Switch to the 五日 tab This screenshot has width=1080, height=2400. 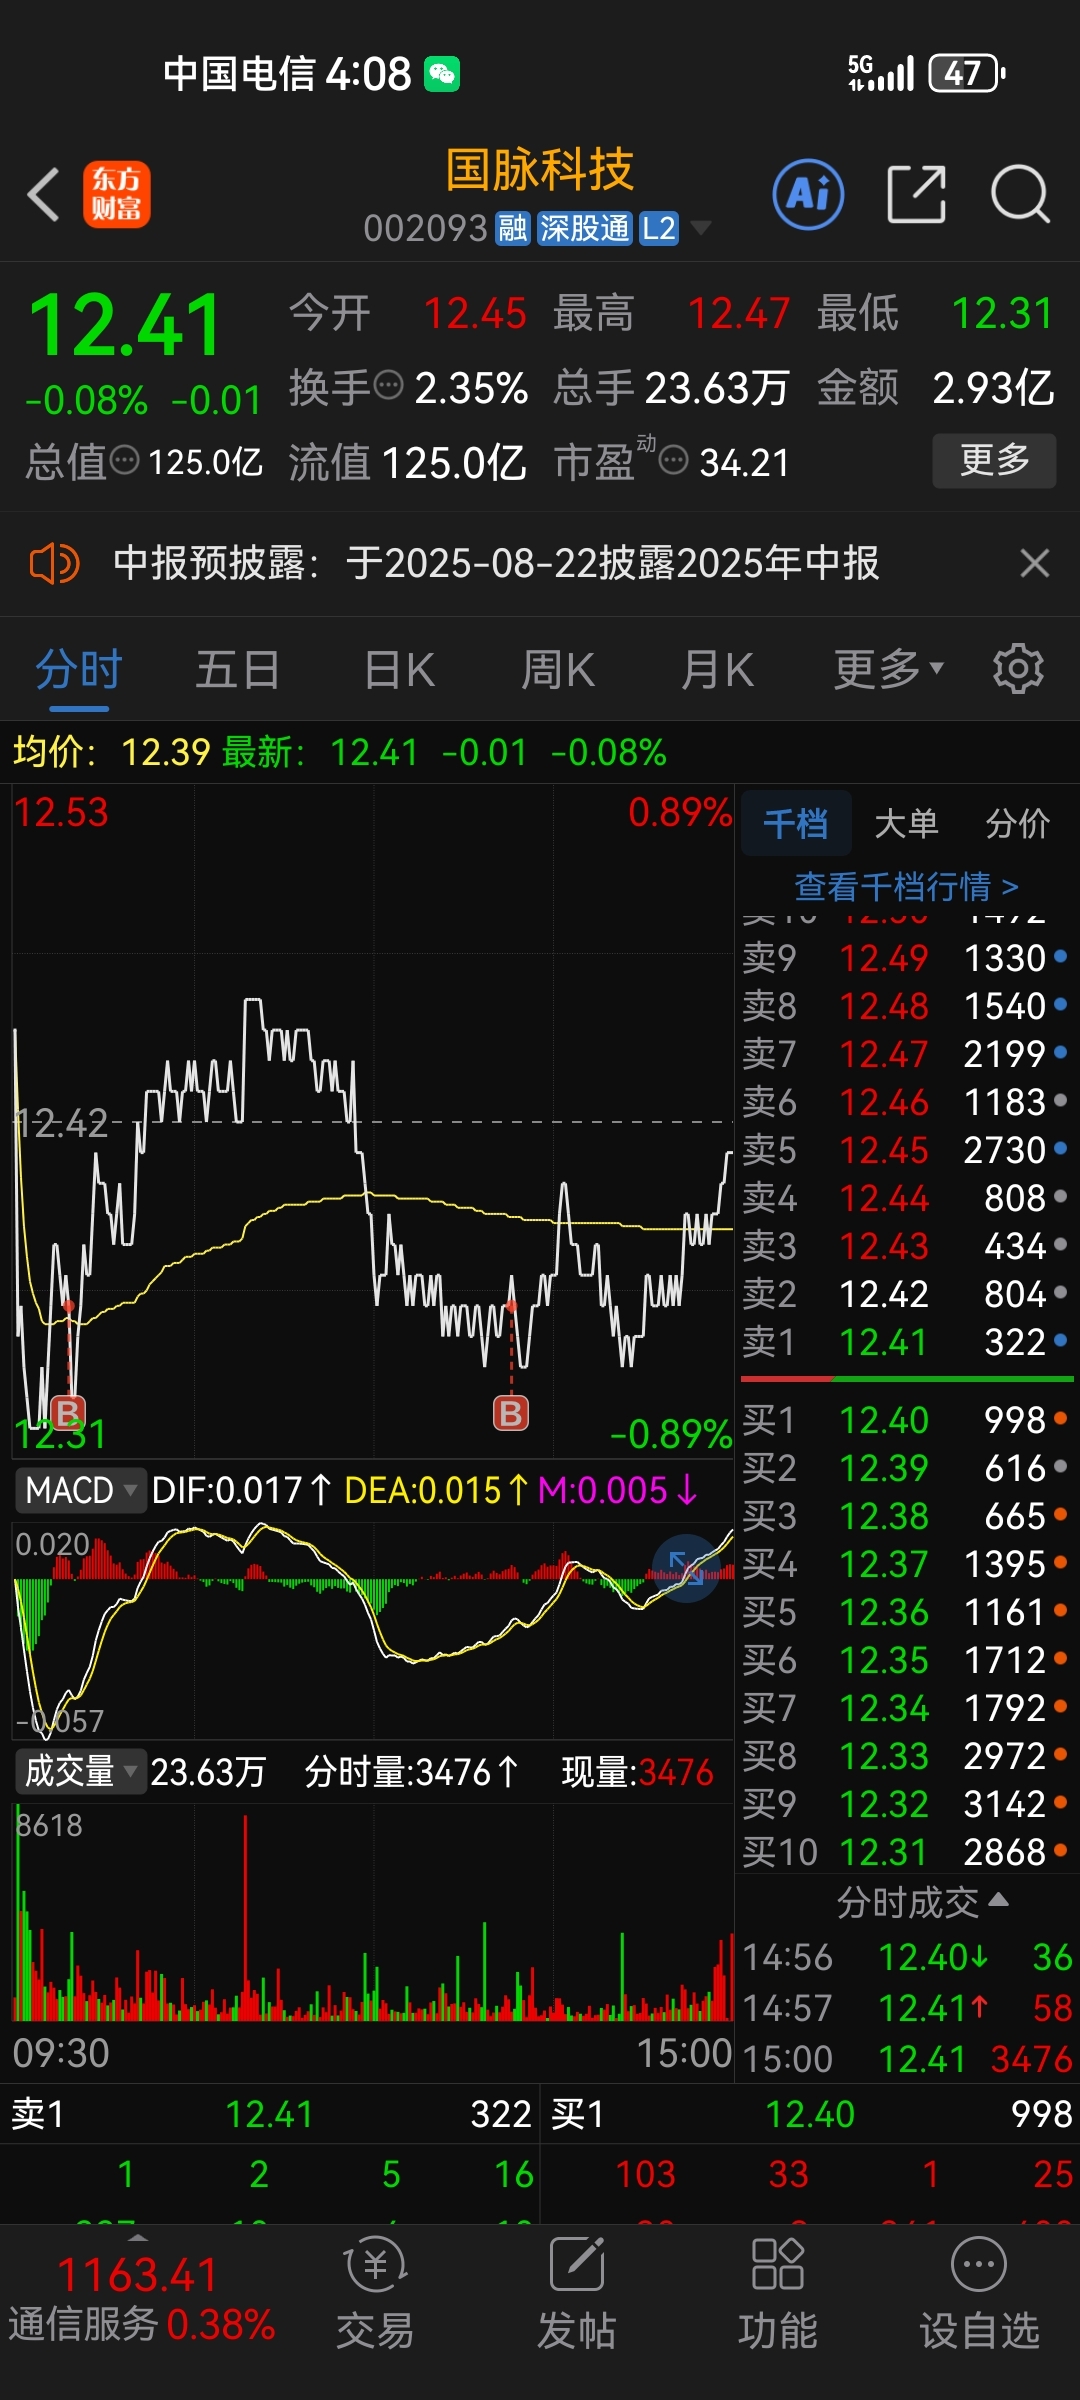tap(237, 670)
